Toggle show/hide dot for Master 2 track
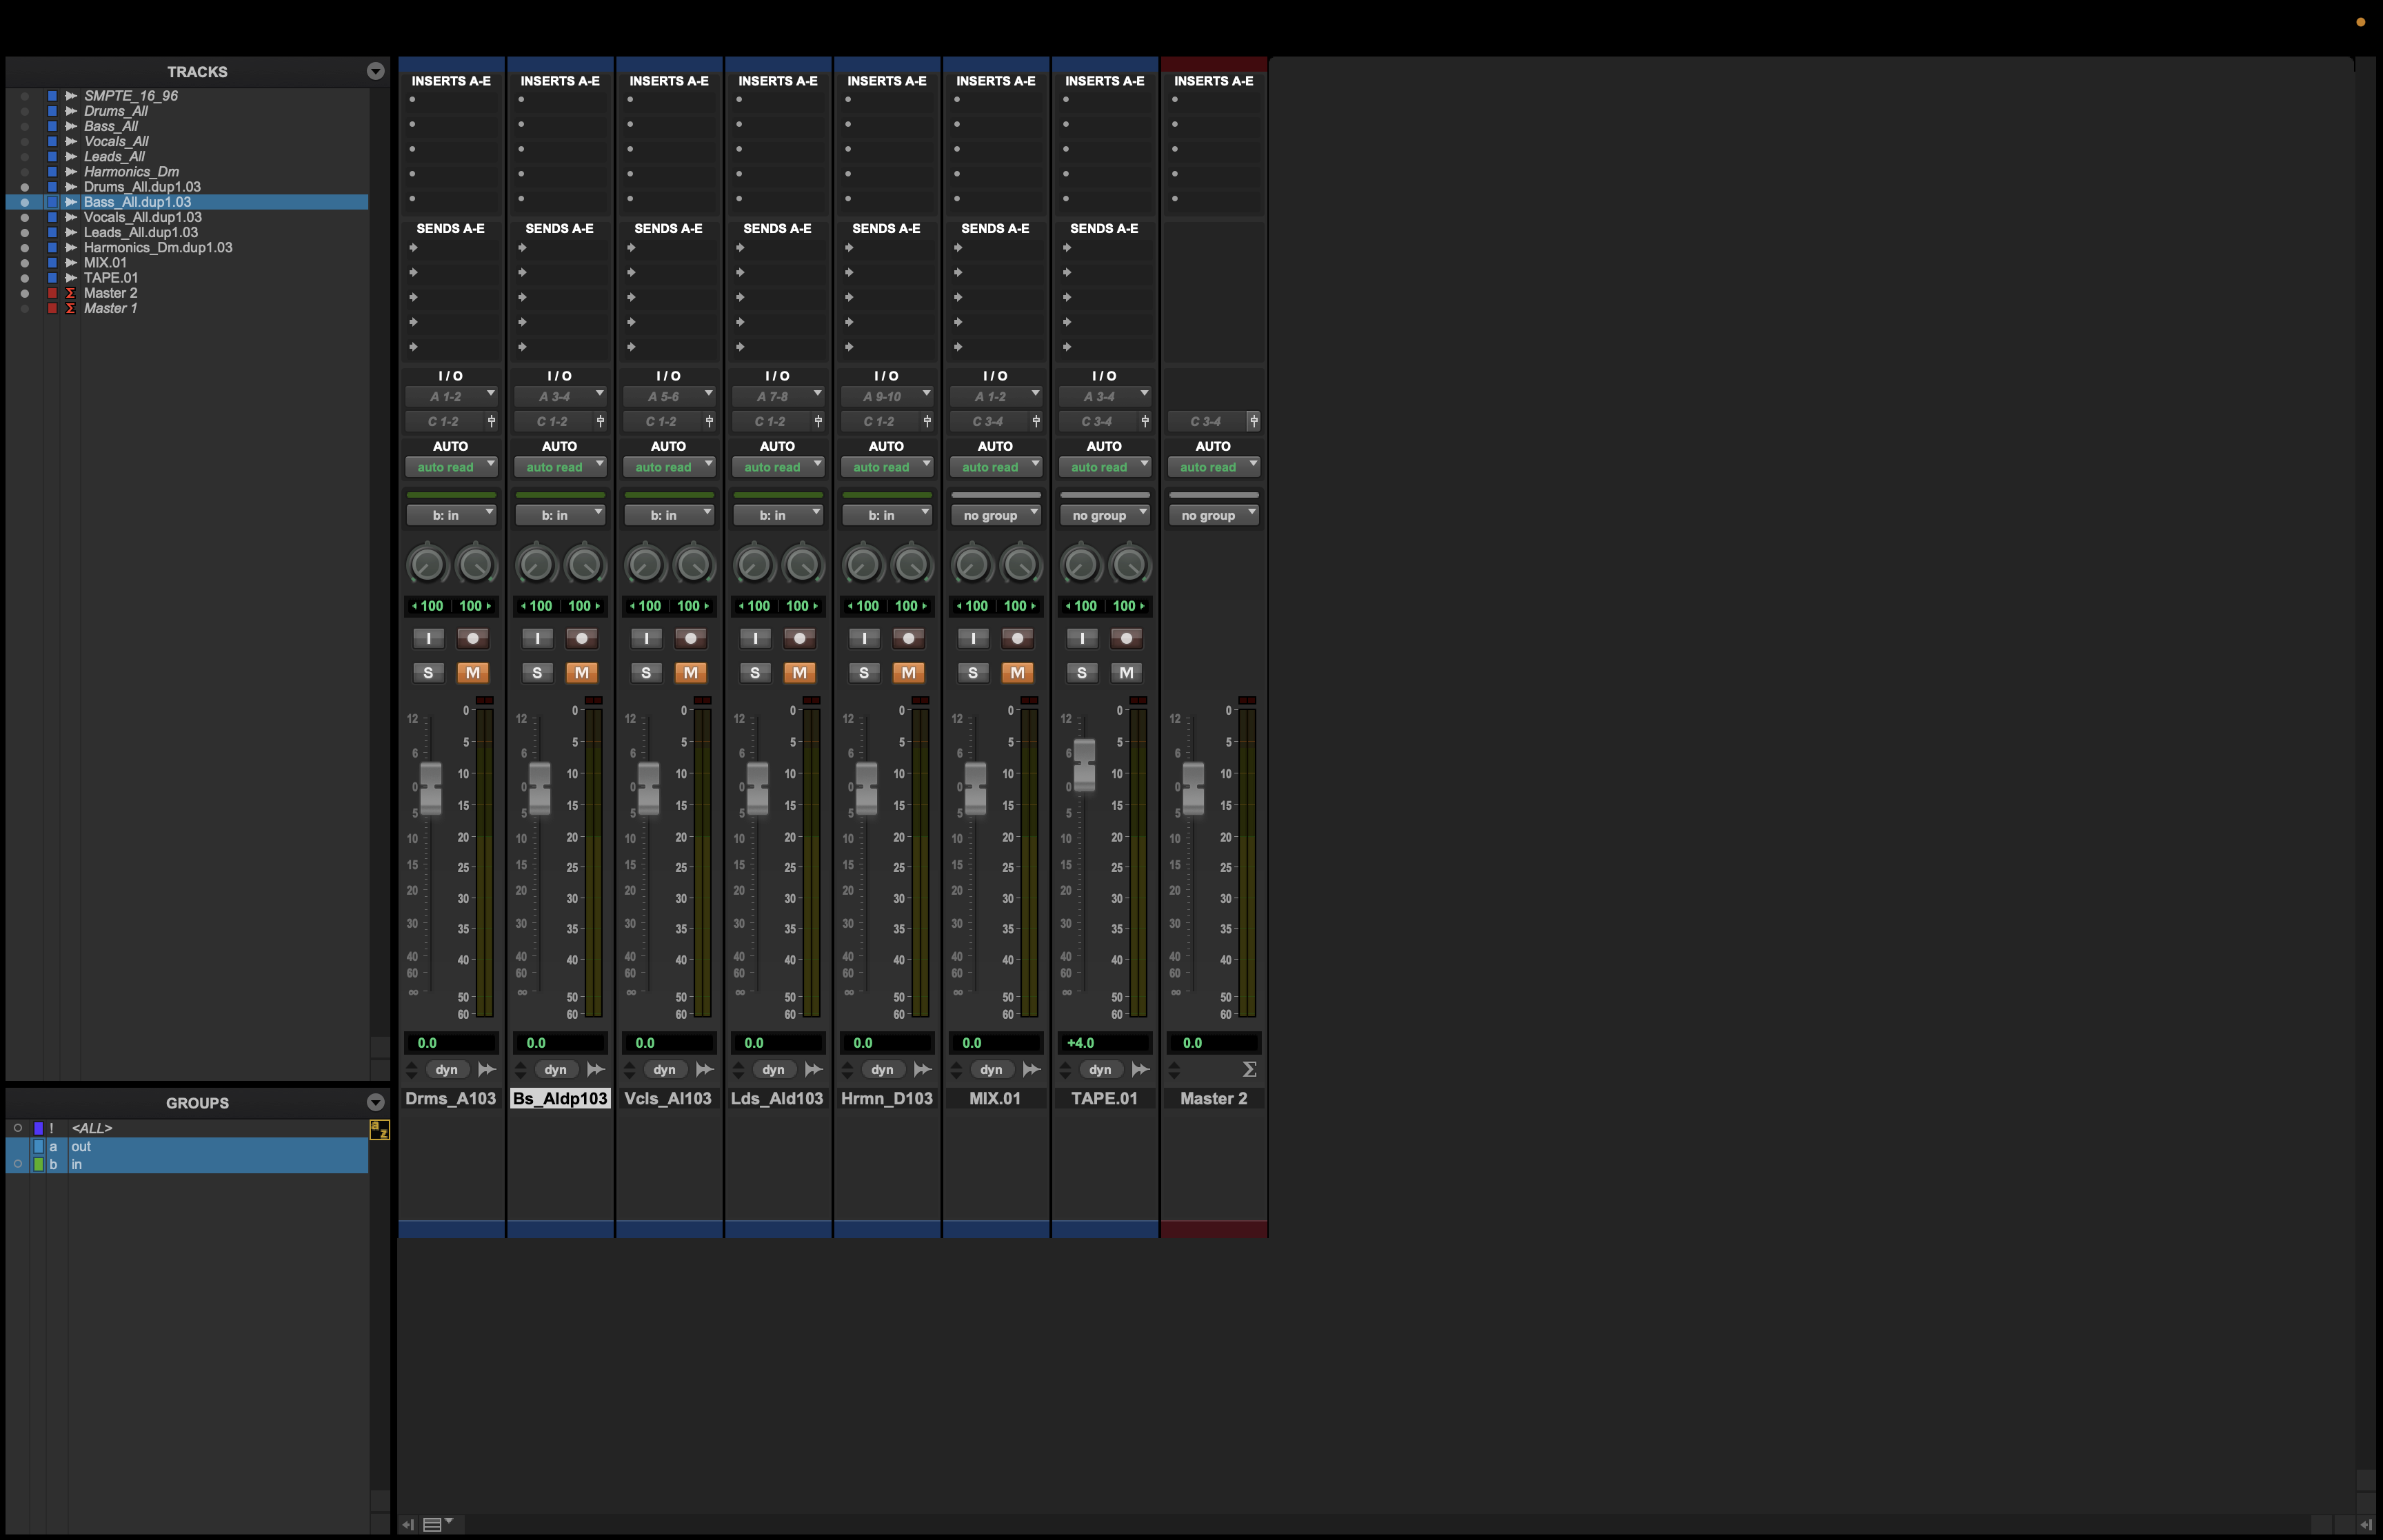 25,293
